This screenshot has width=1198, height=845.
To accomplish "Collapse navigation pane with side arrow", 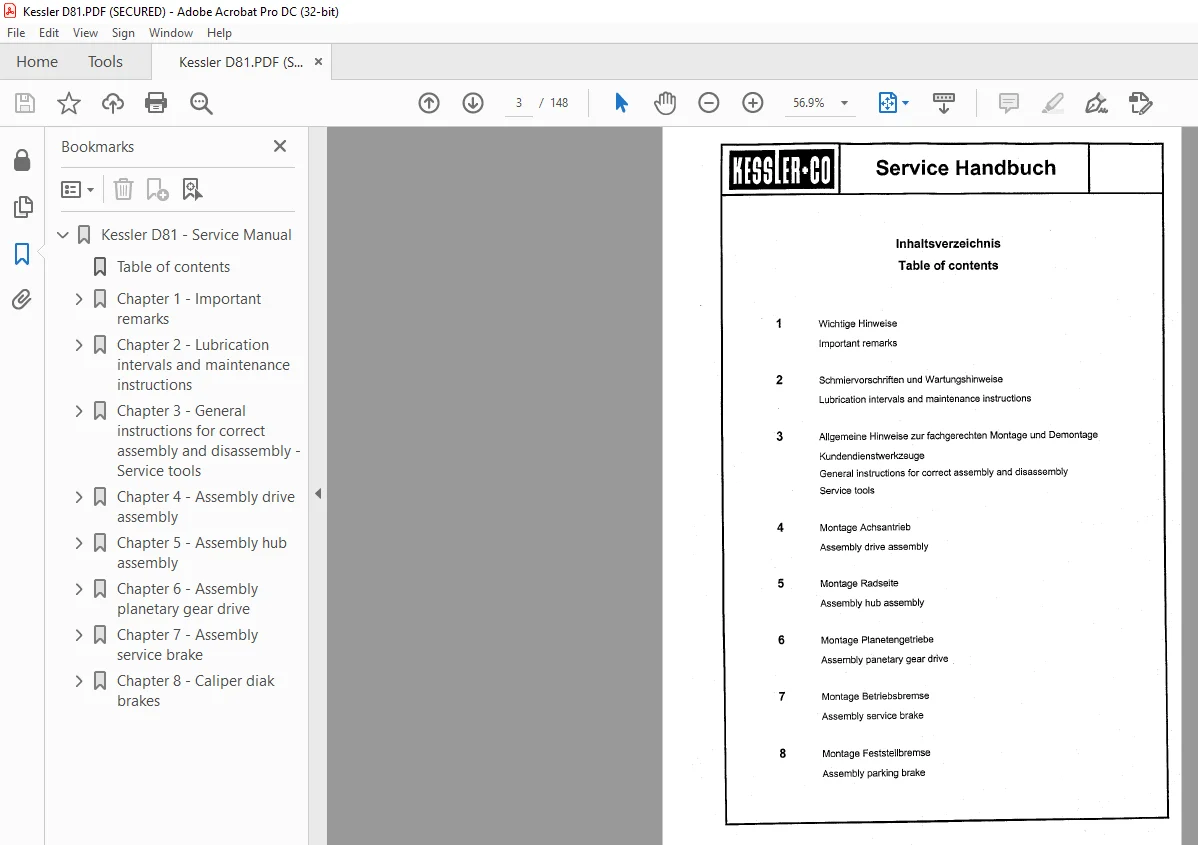I will pyautogui.click(x=318, y=494).
